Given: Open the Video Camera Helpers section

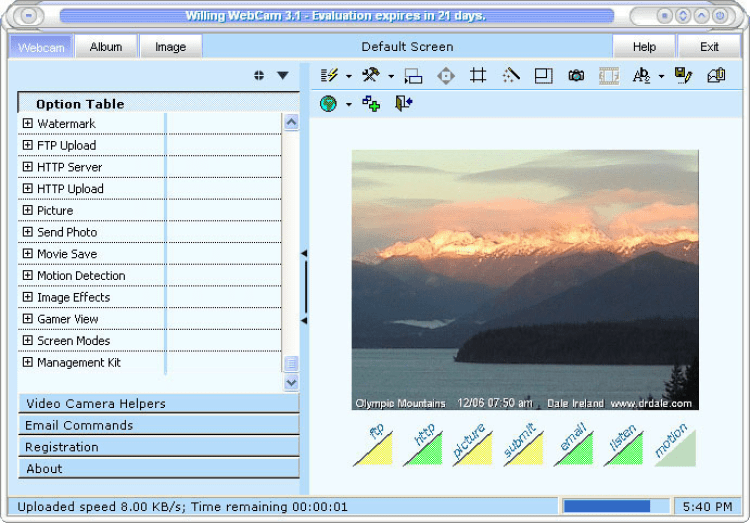Looking at the screenshot, I should click(158, 404).
